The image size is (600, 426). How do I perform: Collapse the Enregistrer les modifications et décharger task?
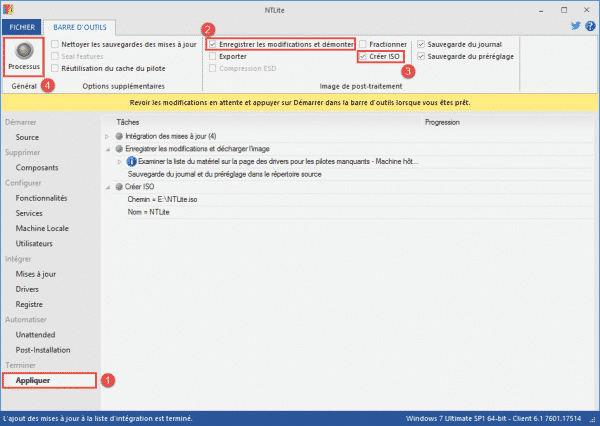pos(108,149)
